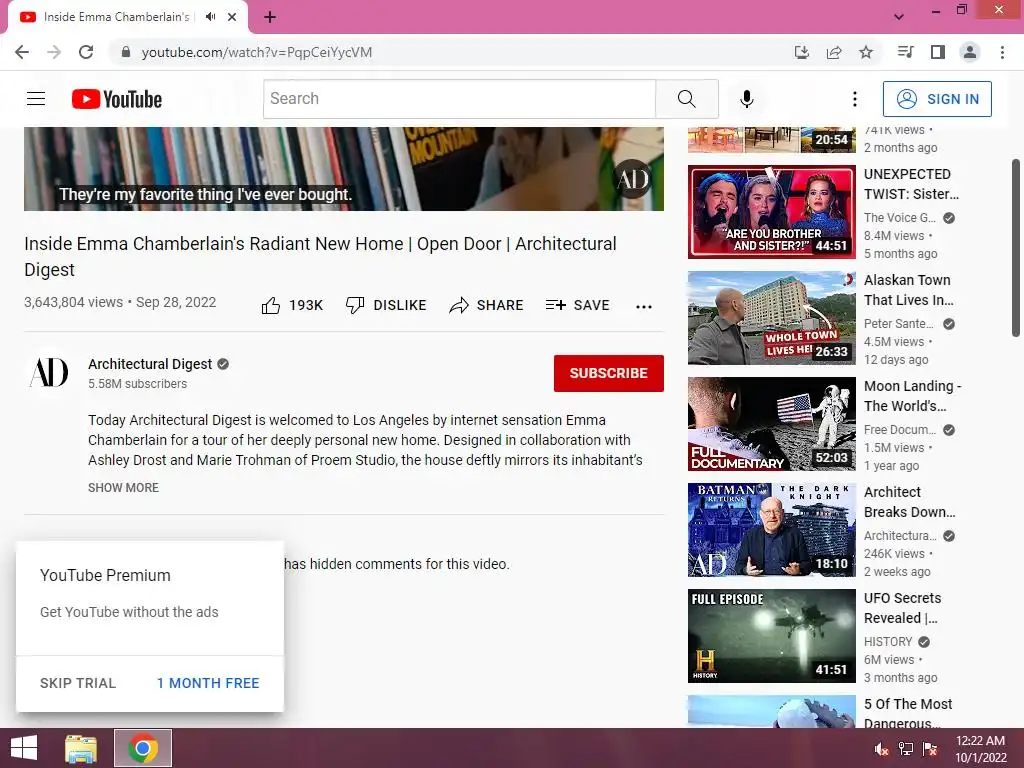Subscribe to Architectural Digest
Viewport: 1024px width, 768px height.
[609, 373]
